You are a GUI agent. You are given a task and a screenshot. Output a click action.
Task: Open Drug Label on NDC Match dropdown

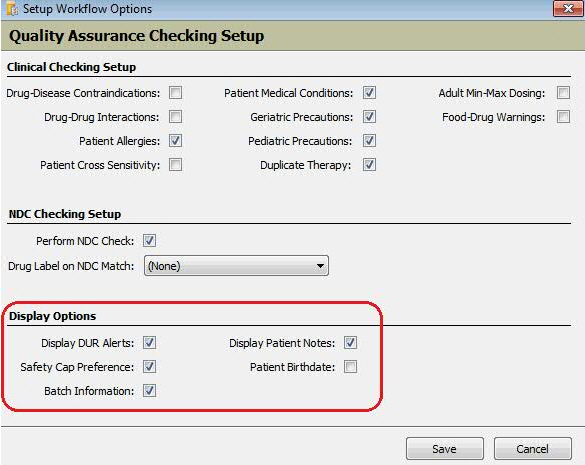tap(236, 266)
